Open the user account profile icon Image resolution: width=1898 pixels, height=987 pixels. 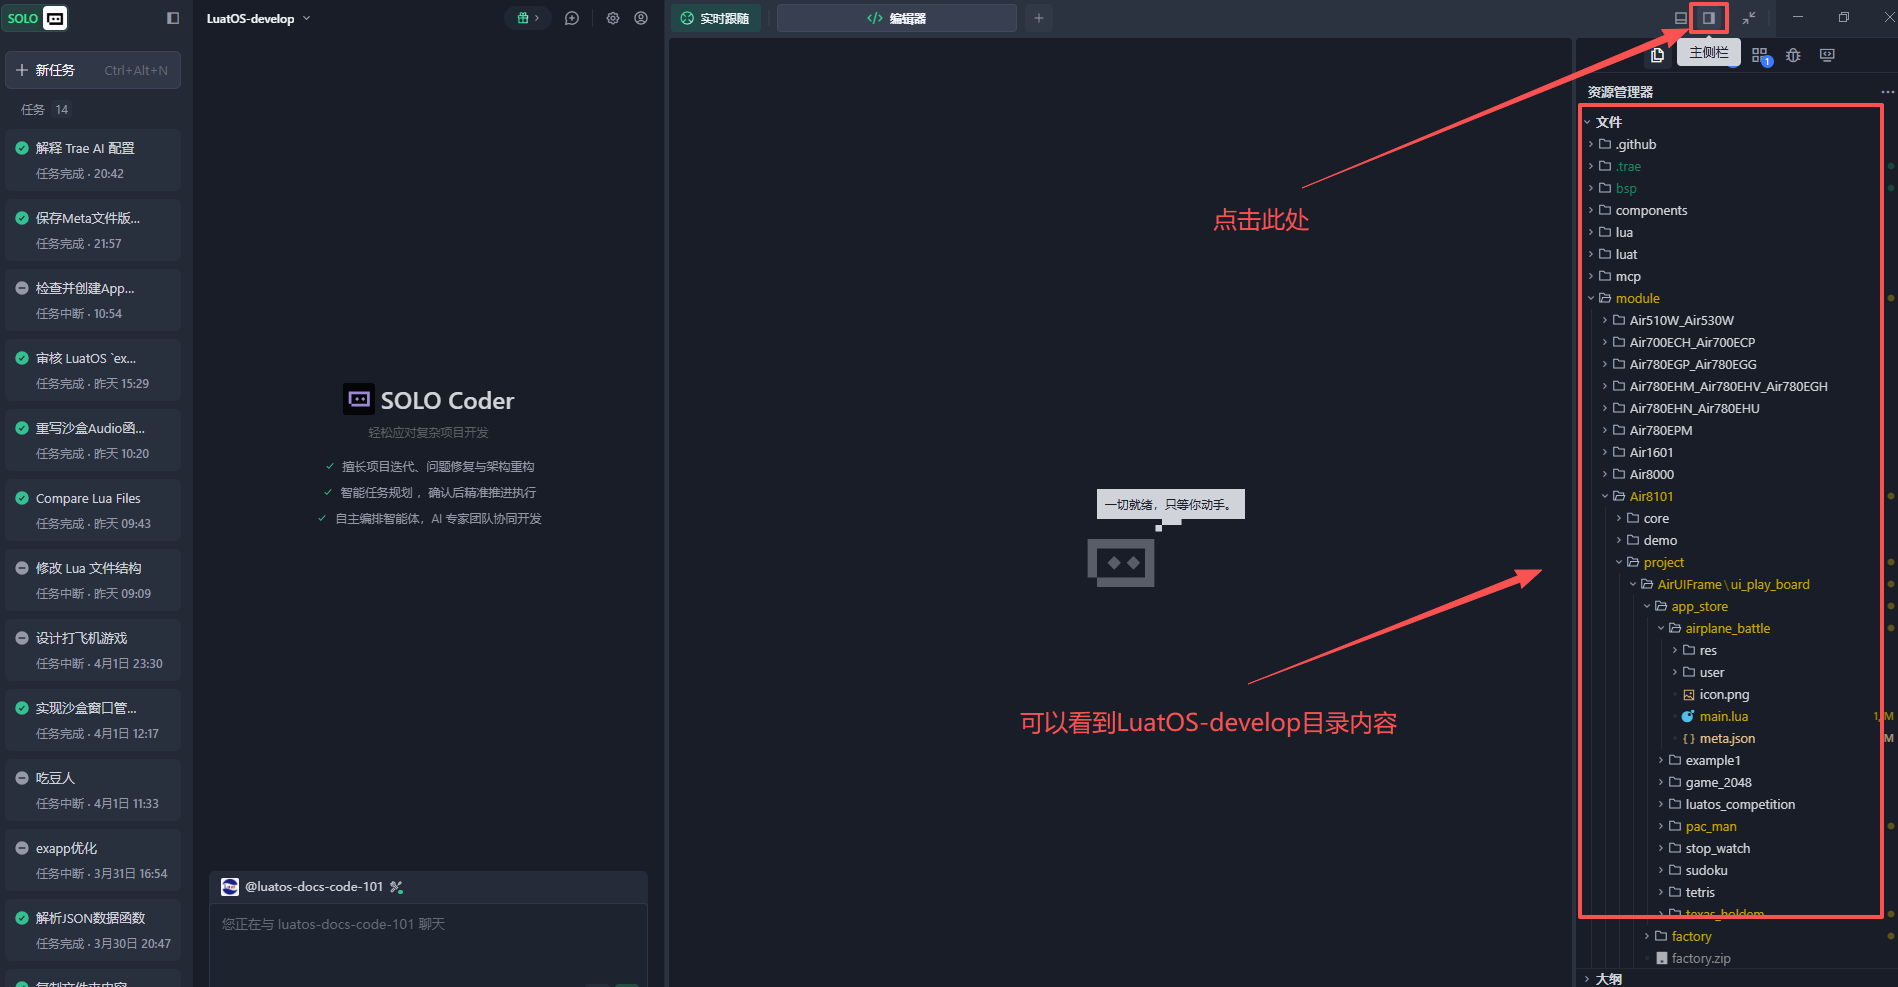pos(641,18)
